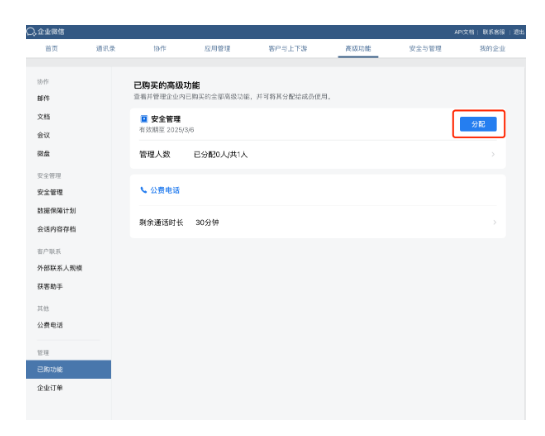Expand the 管理人数 row chevron
This screenshot has height=436, width=545.
click(x=493, y=154)
